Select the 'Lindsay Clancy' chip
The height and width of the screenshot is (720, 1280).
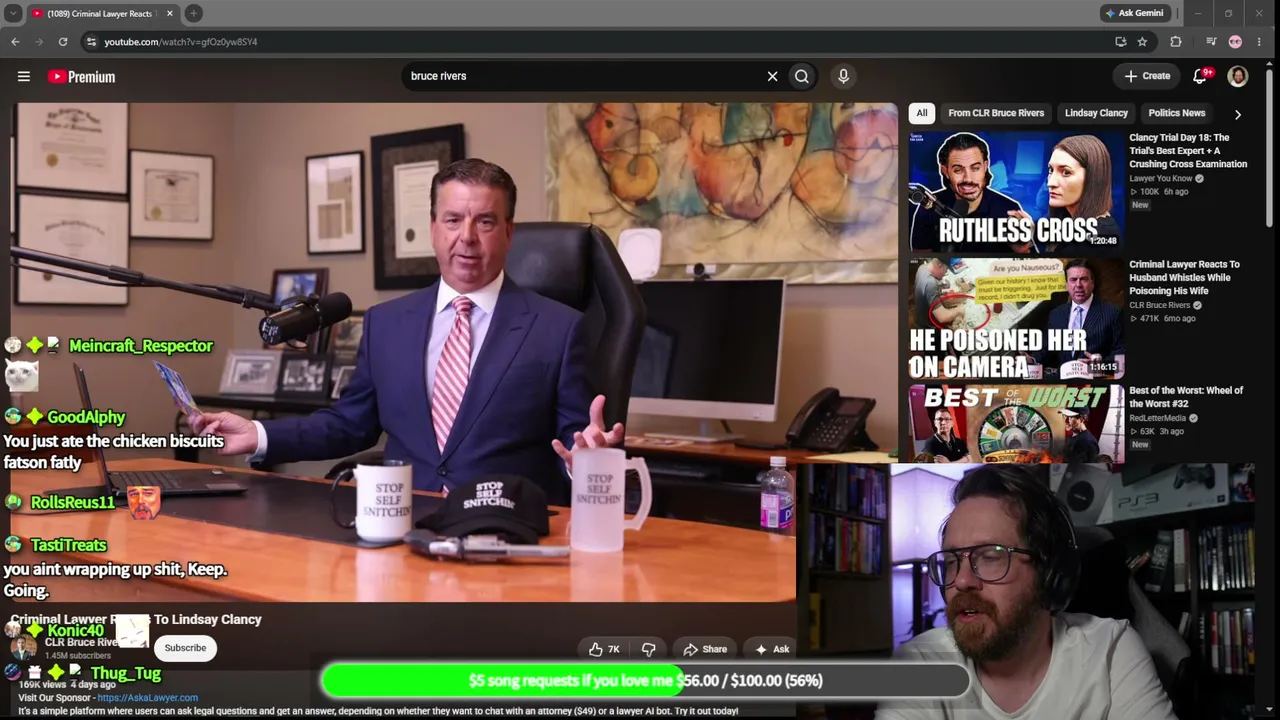(1096, 113)
